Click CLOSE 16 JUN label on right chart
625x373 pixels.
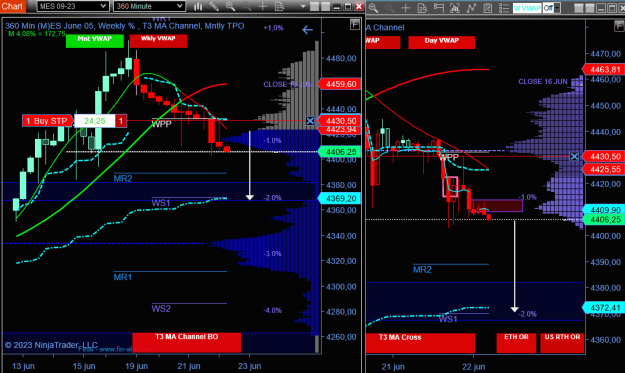(x=542, y=82)
